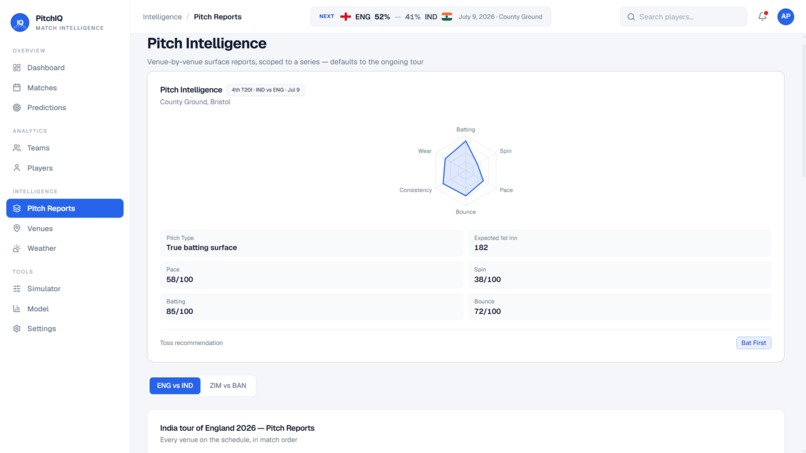Open the Model tool label
806x453 pixels.
38,309
